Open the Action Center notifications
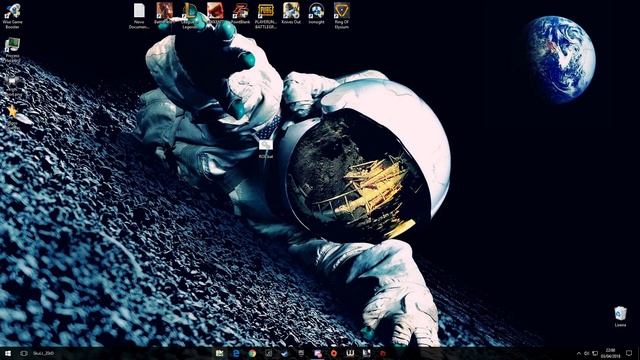The image size is (640, 360). click(x=629, y=353)
